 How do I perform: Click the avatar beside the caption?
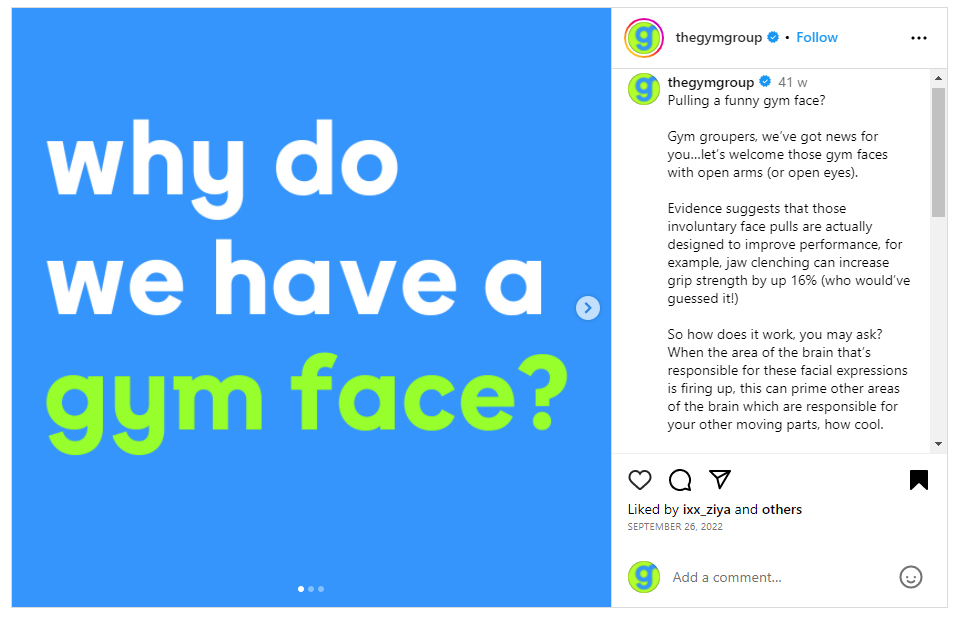click(x=644, y=89)
